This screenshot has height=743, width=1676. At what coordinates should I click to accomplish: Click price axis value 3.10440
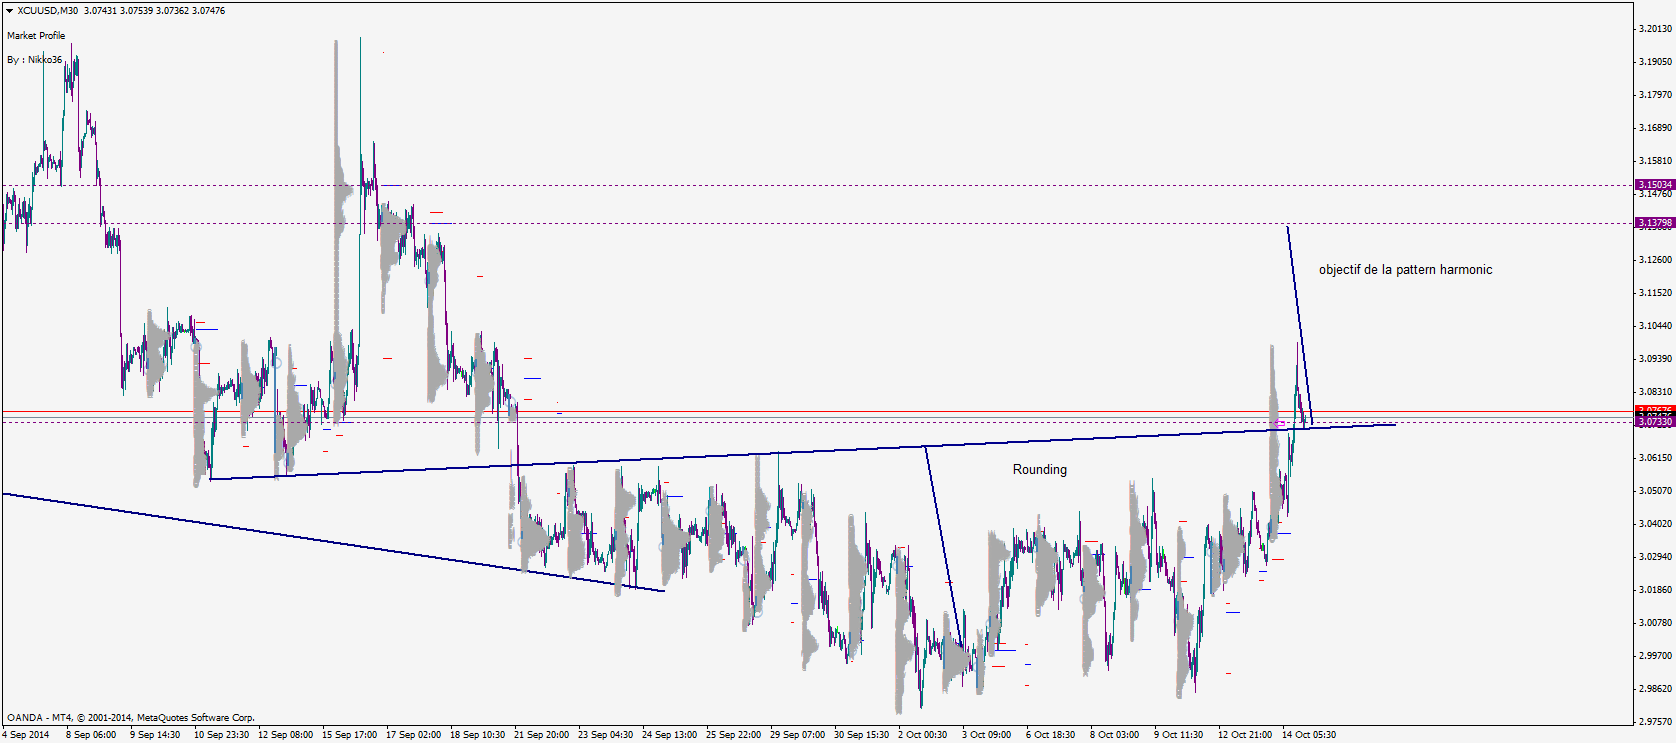click(1655, 326)
